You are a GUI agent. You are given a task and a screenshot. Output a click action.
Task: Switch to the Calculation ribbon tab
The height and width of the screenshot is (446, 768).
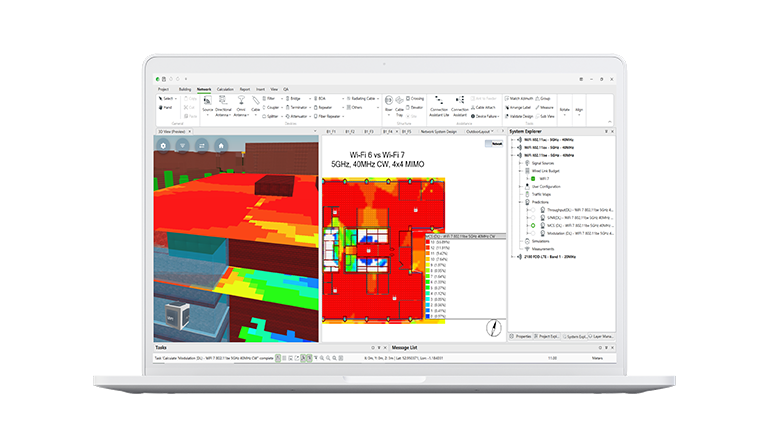click(x=225, y=90)
